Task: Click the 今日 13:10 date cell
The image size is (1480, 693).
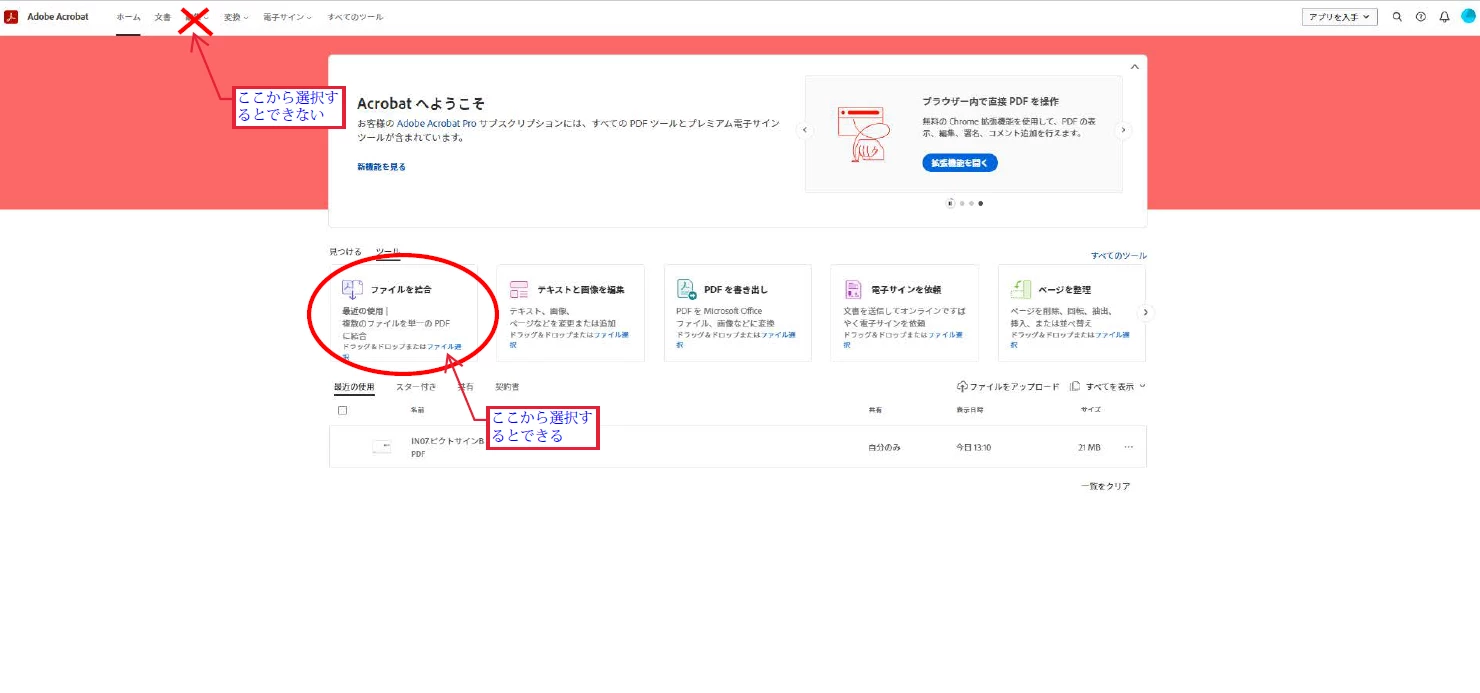Action: pyautogui.click(x=973, y=447)
